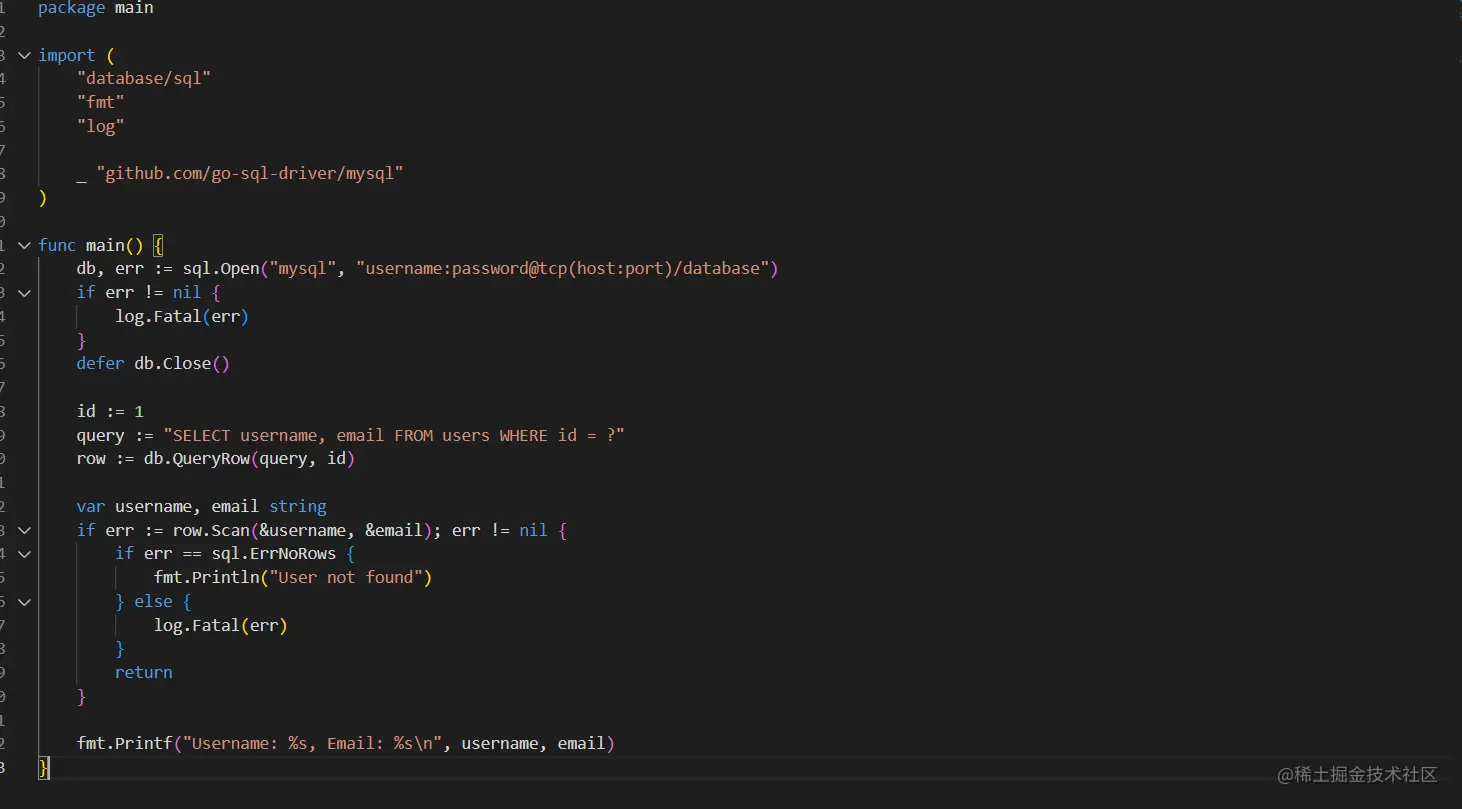Screen dimensions: 1462x809
Task: Click the "log" import string
Action: click(101, 126)
